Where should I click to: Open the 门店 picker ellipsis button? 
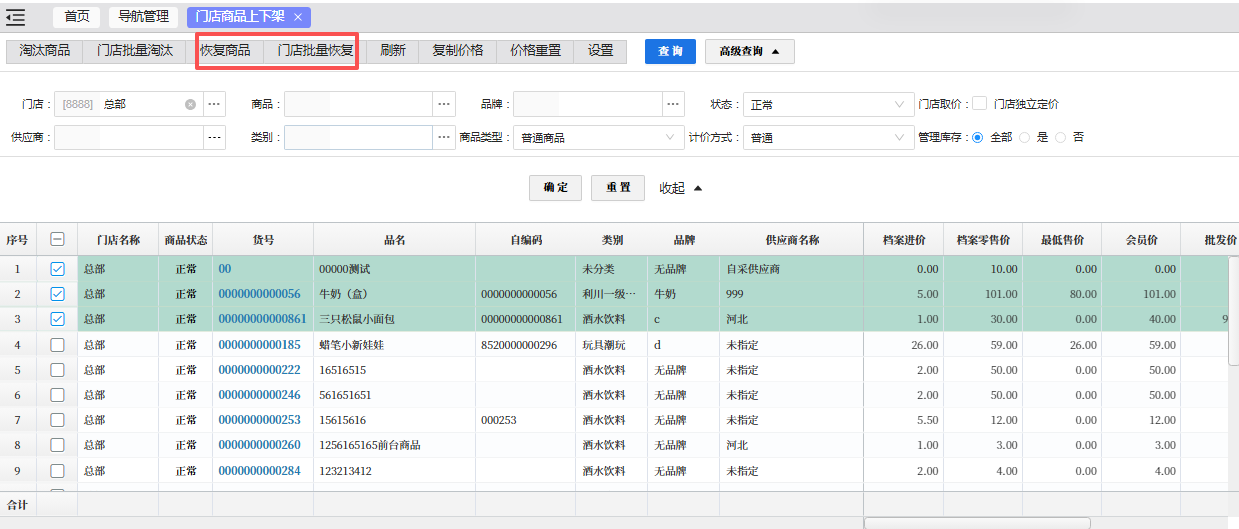tap(214, 104)
